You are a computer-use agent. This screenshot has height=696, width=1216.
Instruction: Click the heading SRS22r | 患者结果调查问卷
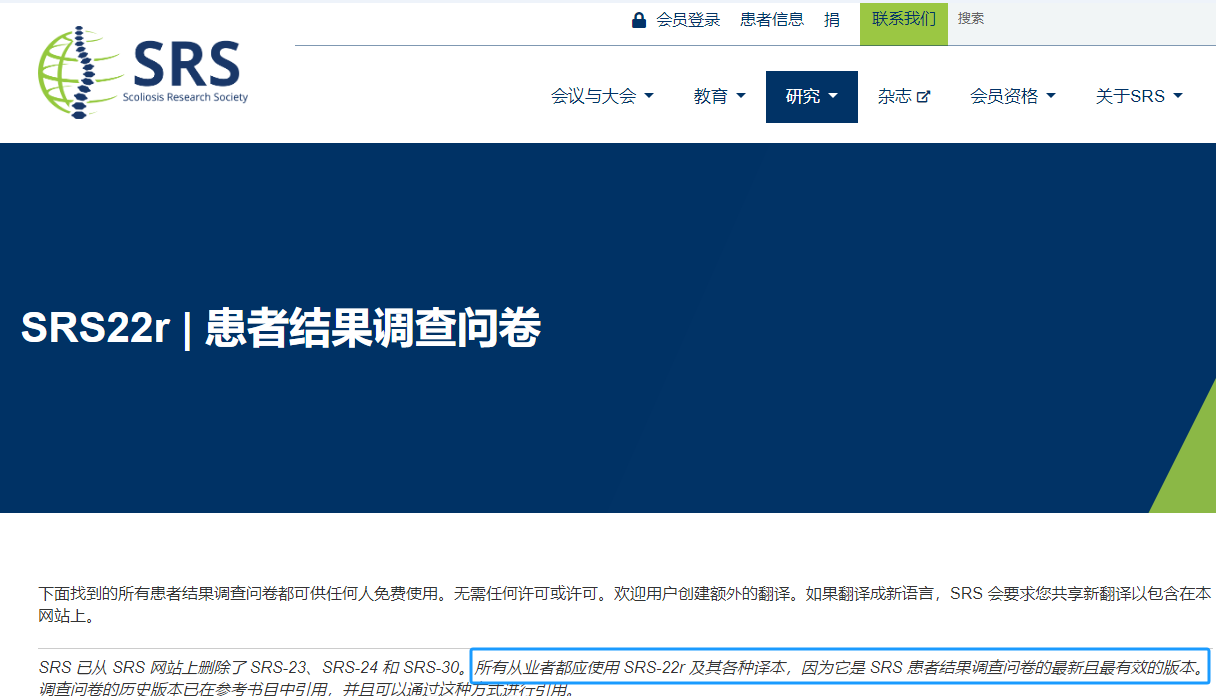click(281, 328)
